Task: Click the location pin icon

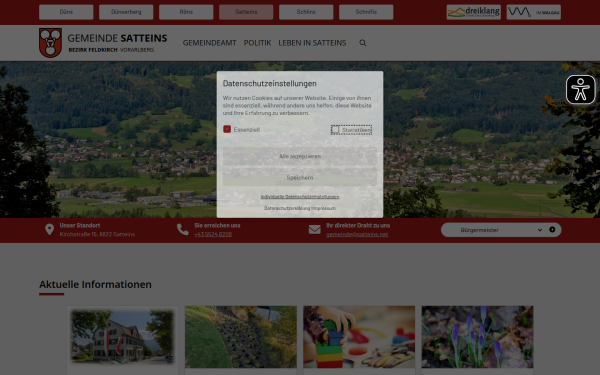Action: pos(49,230)
